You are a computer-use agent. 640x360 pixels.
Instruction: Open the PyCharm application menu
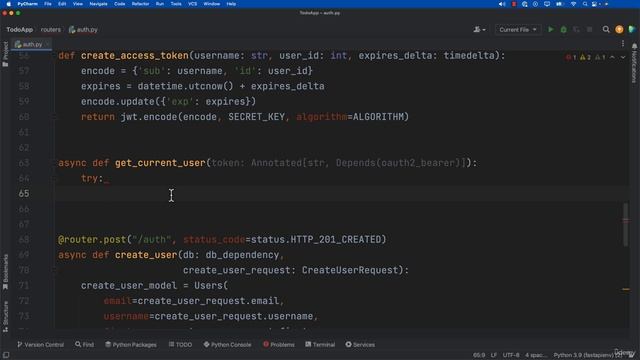coord(27,4)
